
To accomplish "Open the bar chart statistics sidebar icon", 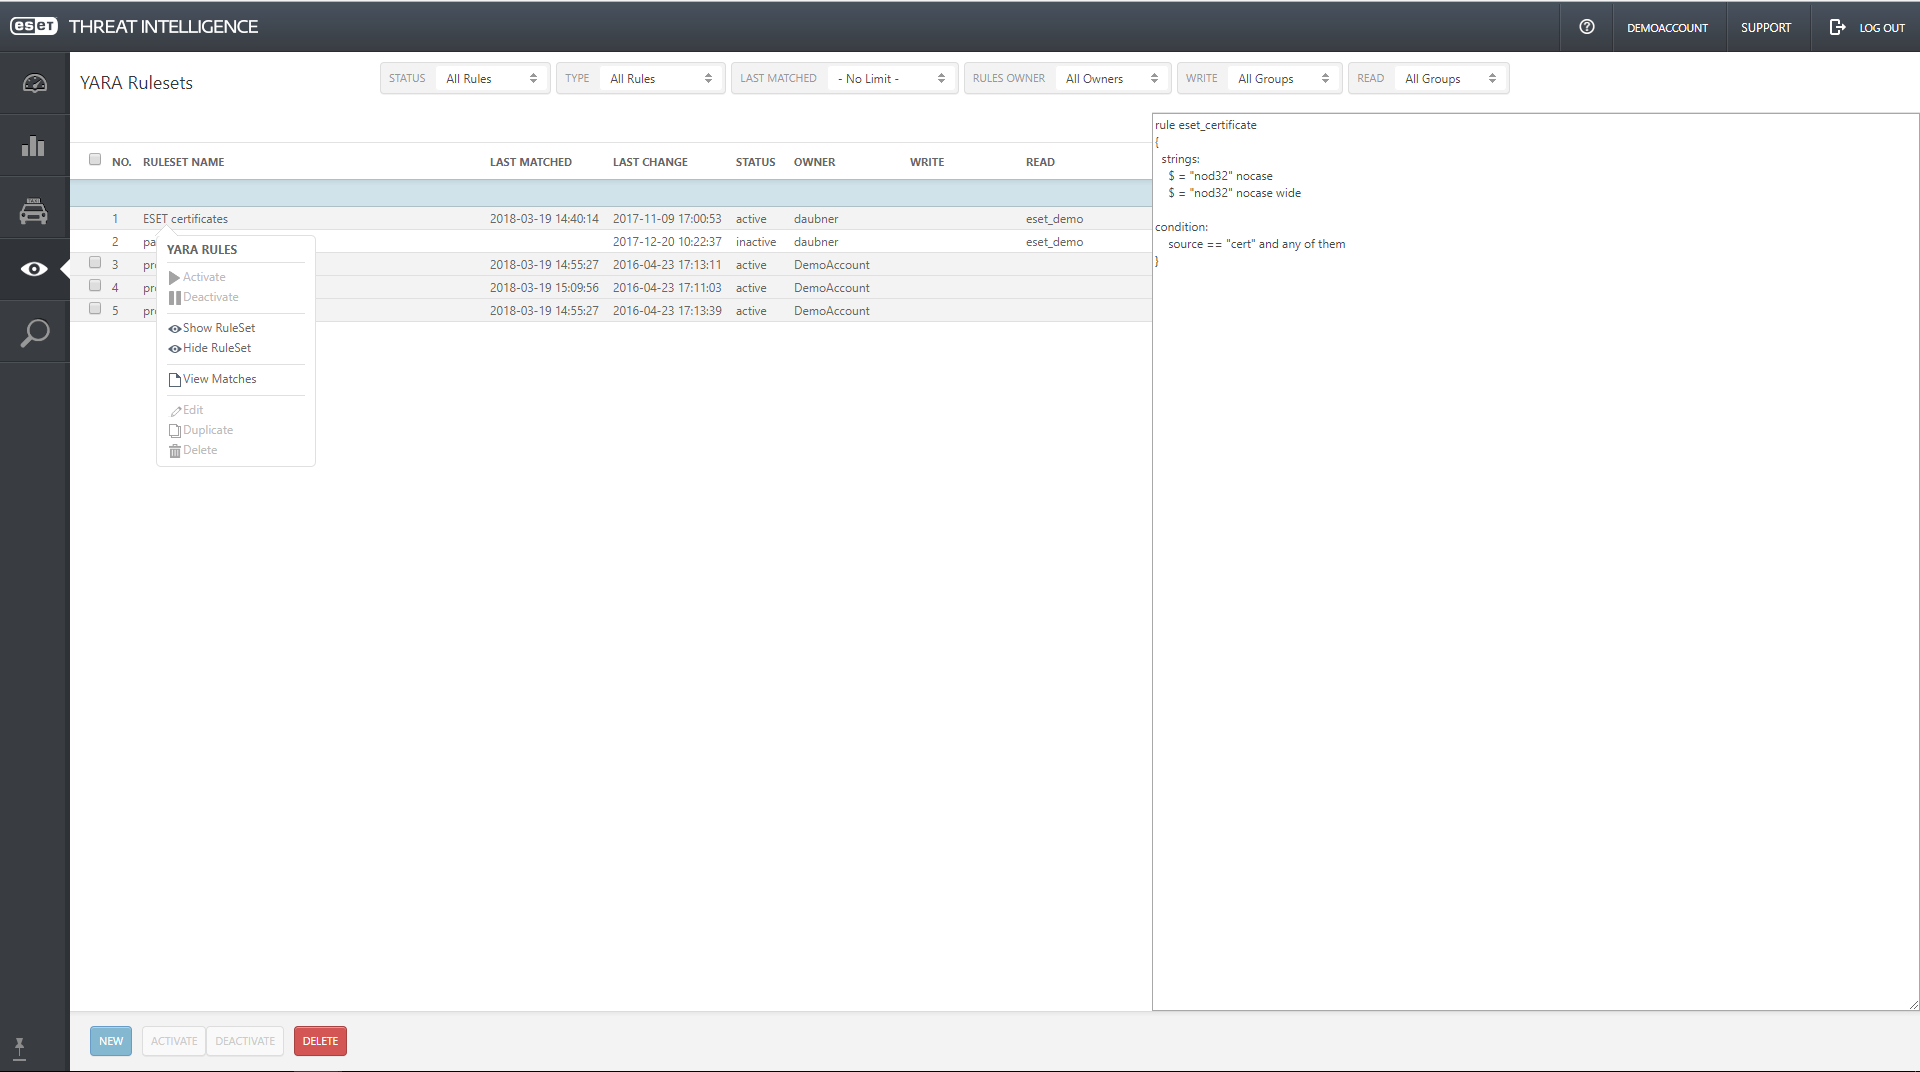I will point(34,146).
